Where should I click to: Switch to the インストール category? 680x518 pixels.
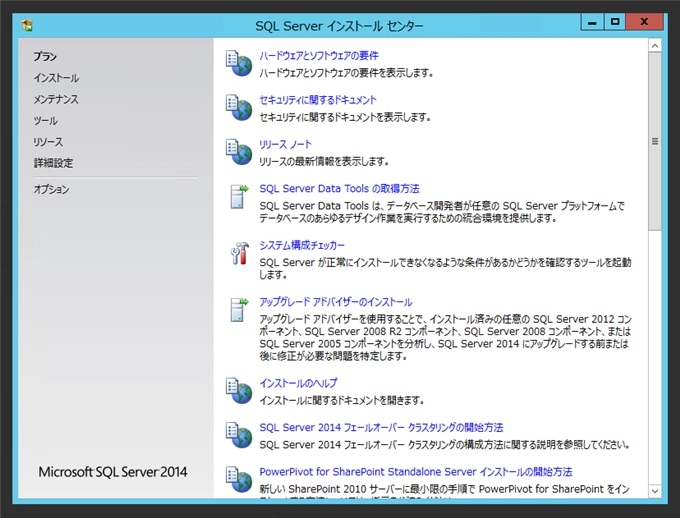[56, 78]
